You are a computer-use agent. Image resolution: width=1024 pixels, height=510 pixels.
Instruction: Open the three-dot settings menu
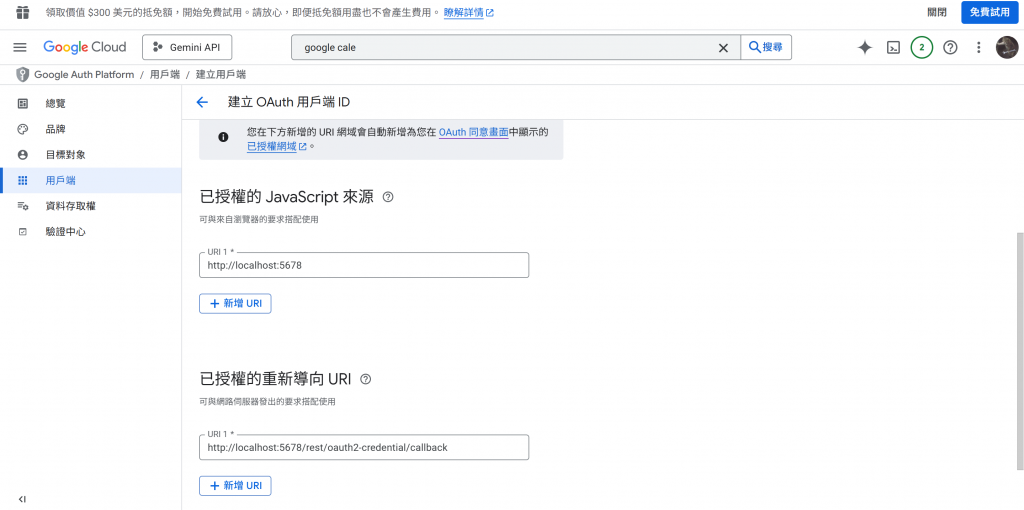pyautogui.click(x=978, y=47)
